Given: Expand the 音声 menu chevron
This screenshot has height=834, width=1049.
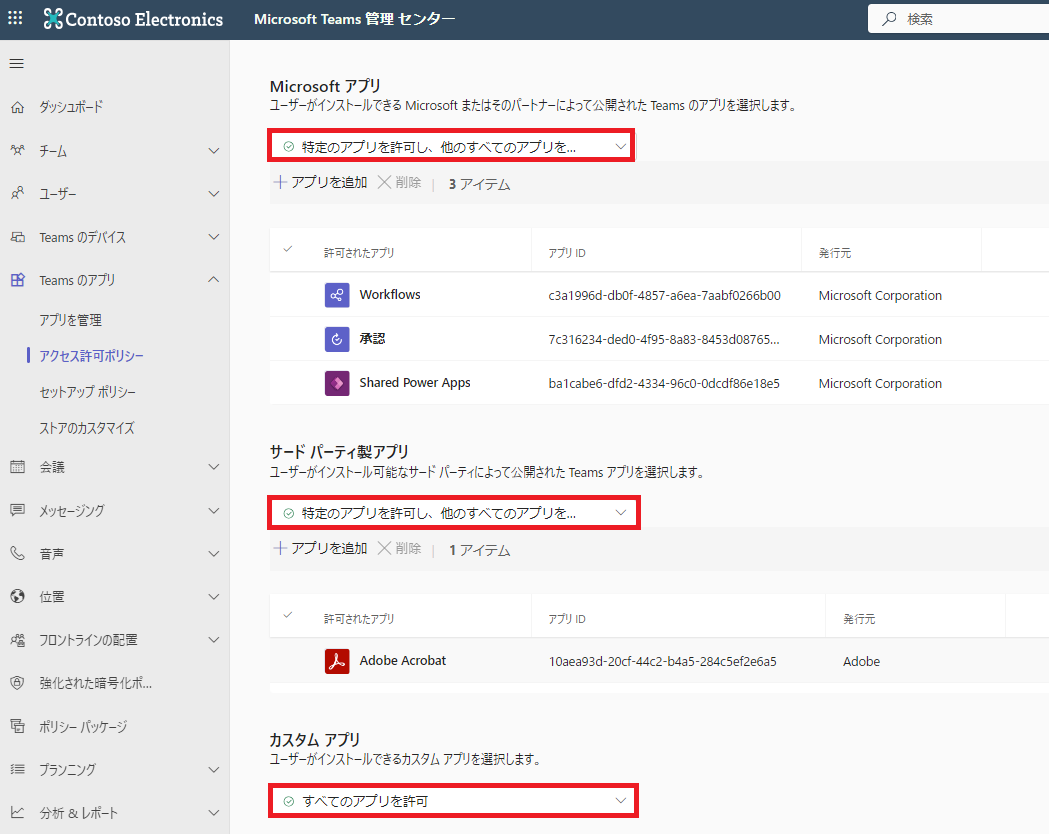Looking at the screenshot, I should coord(214,553).
